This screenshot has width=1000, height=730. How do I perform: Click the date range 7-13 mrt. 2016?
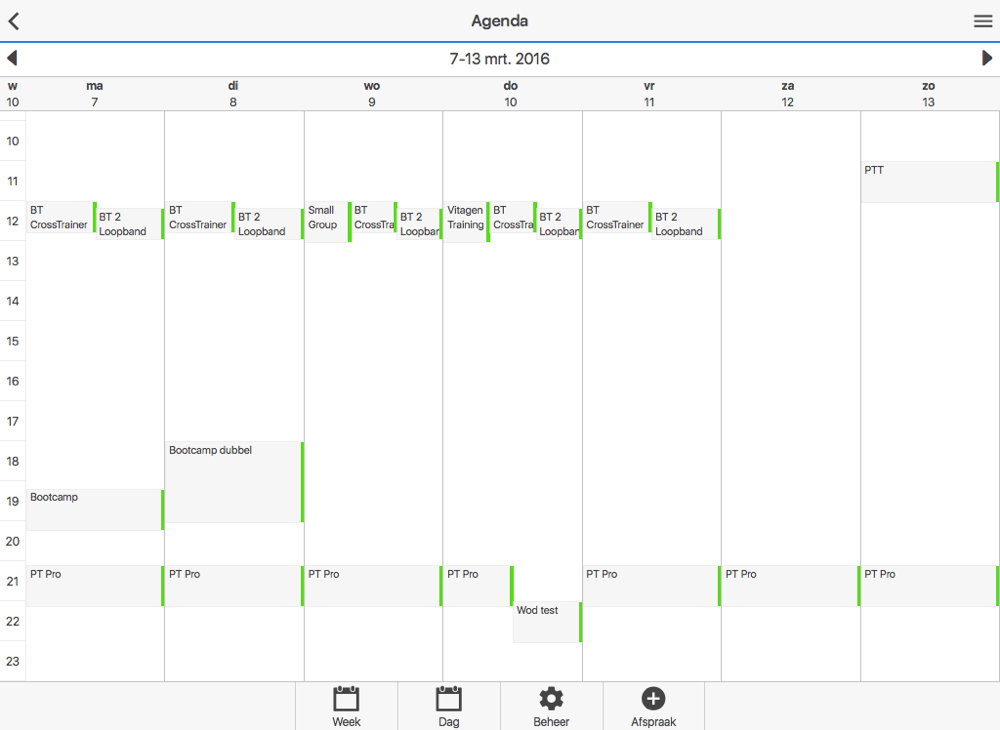coord(499,59)
